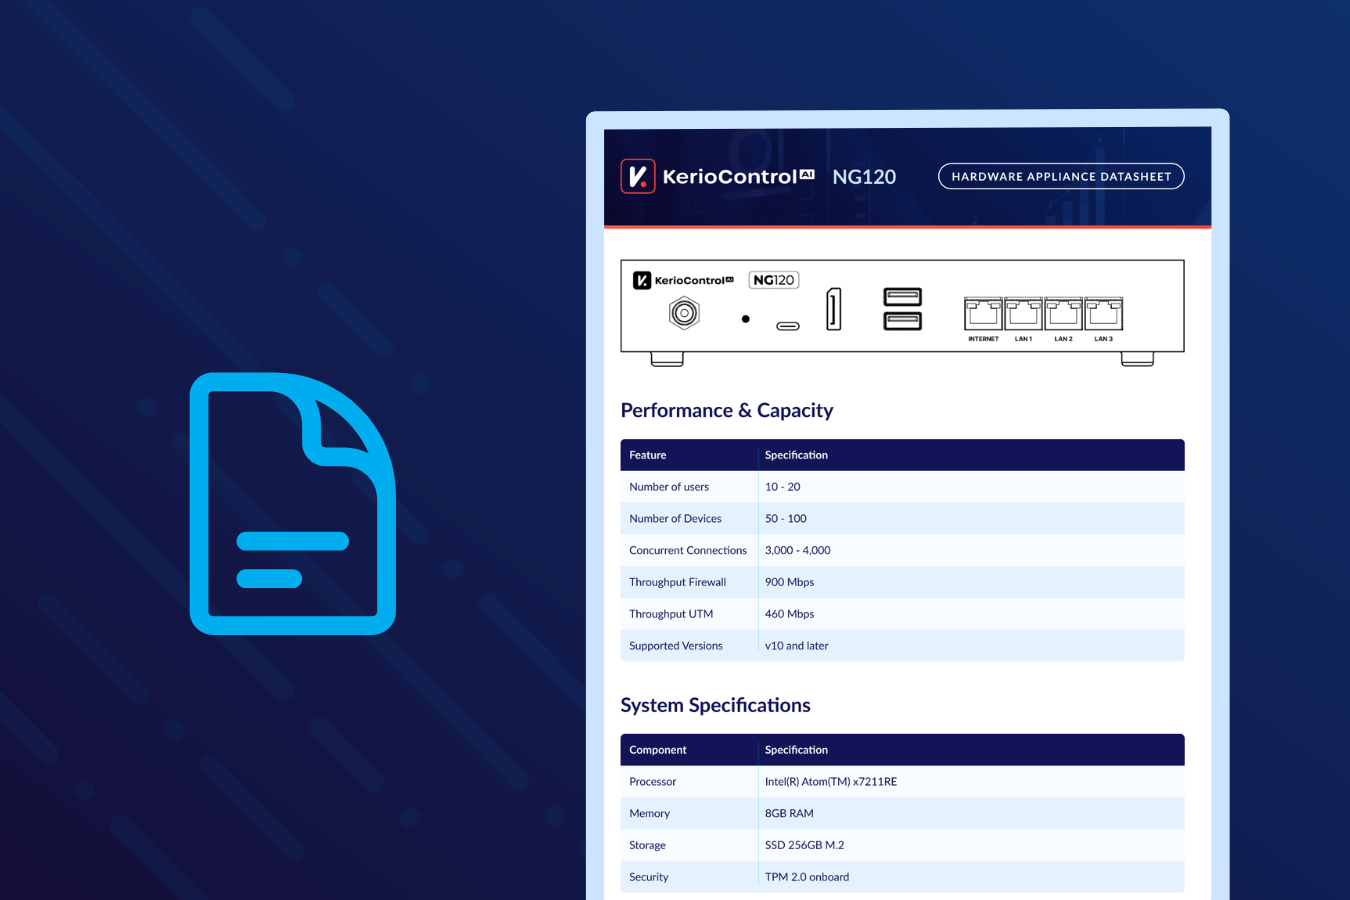This screenshot has height=900, width=1350.
Task: Click the KerioControl wordmark in header
Action: click(x=738, y=177)
